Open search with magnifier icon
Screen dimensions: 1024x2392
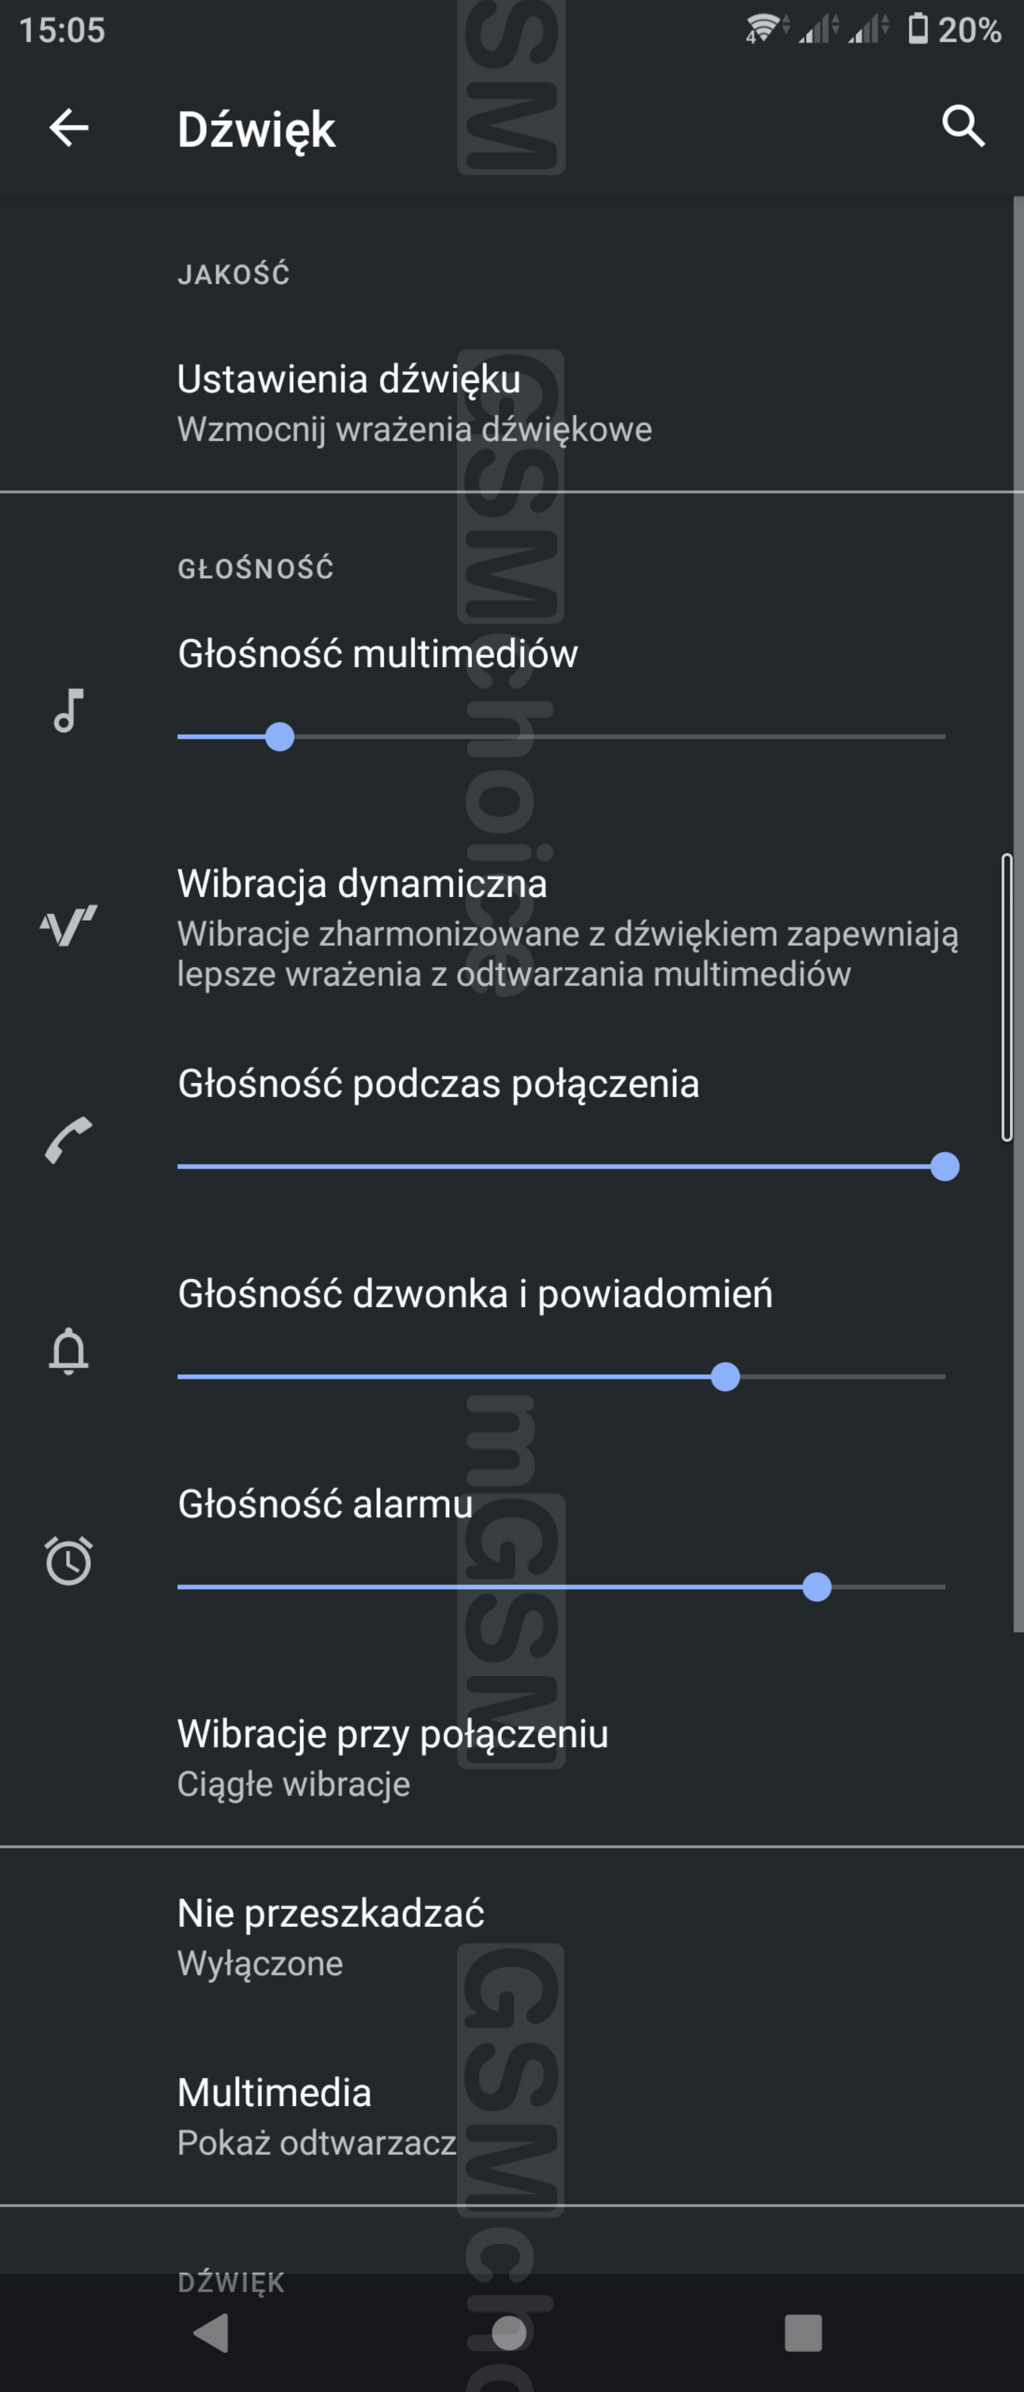[x=963, y=127]
